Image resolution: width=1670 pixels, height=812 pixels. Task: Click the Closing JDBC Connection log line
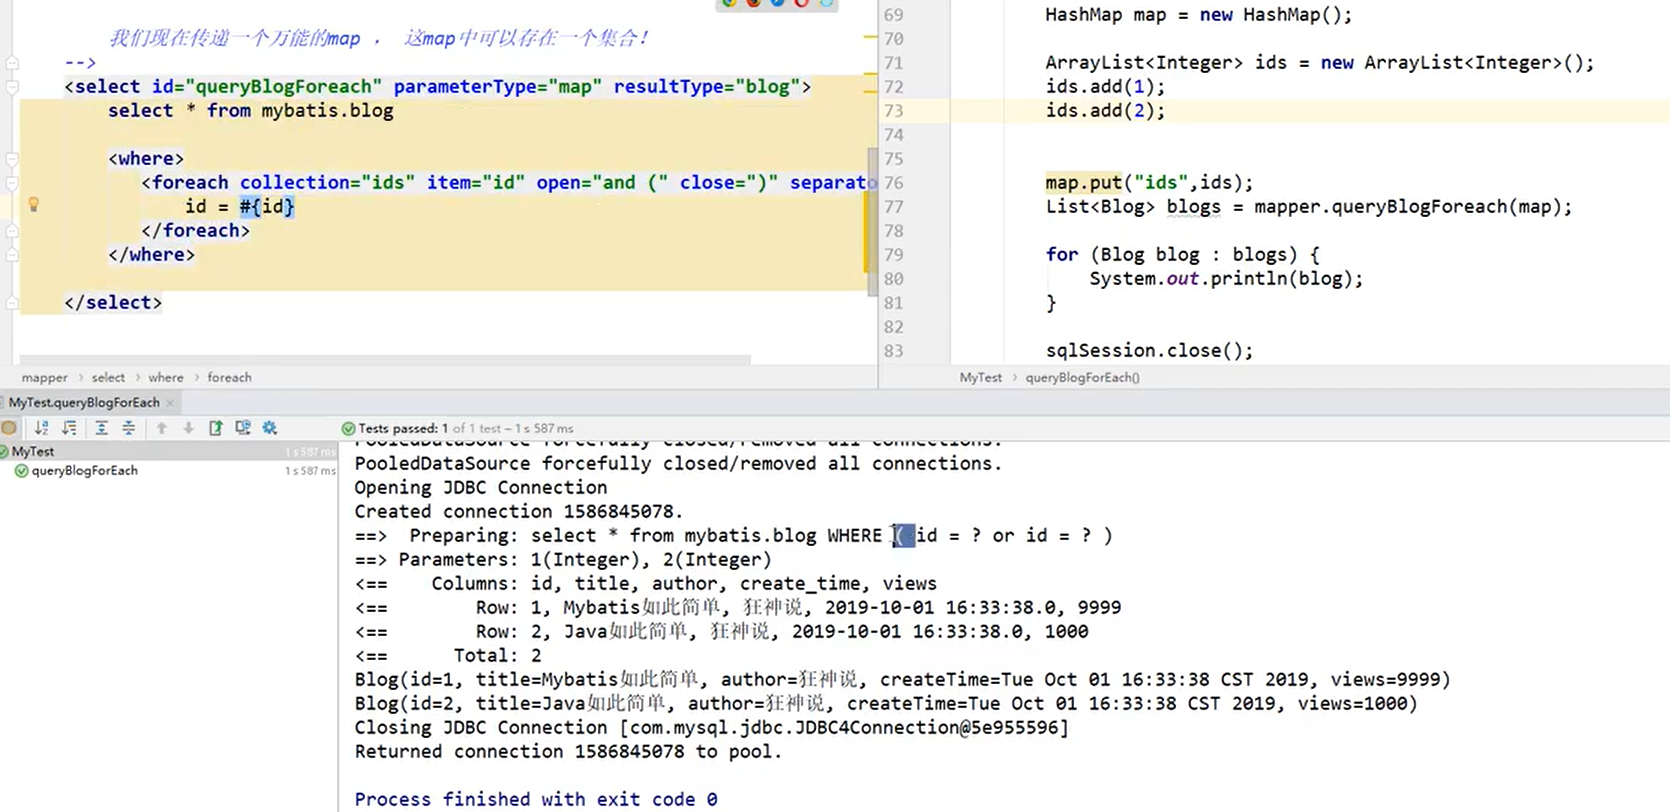tap(712, 728)
